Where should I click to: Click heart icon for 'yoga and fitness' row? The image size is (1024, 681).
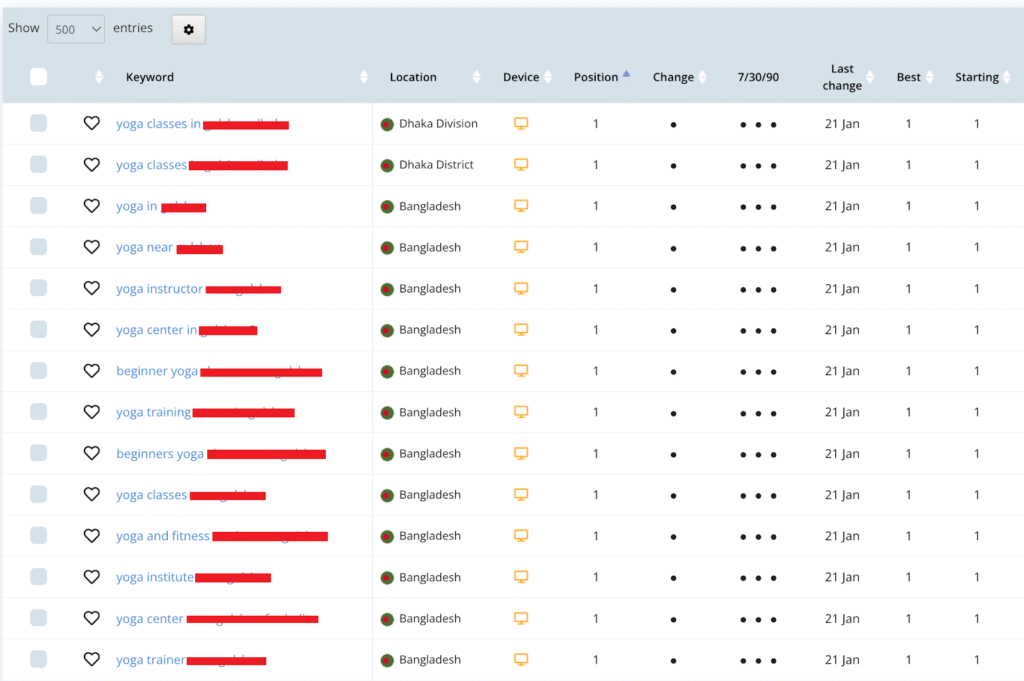point(92,536)
